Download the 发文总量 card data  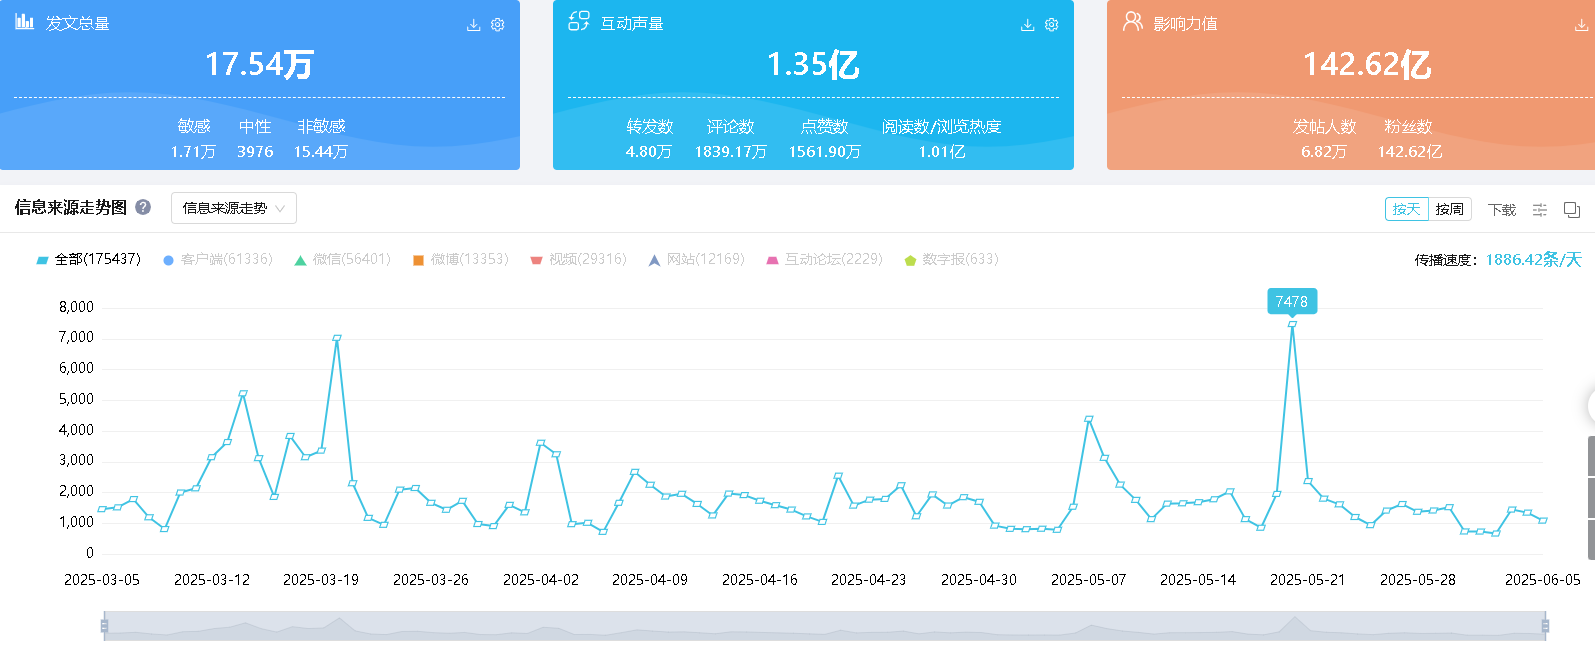(x=473, y=25)
